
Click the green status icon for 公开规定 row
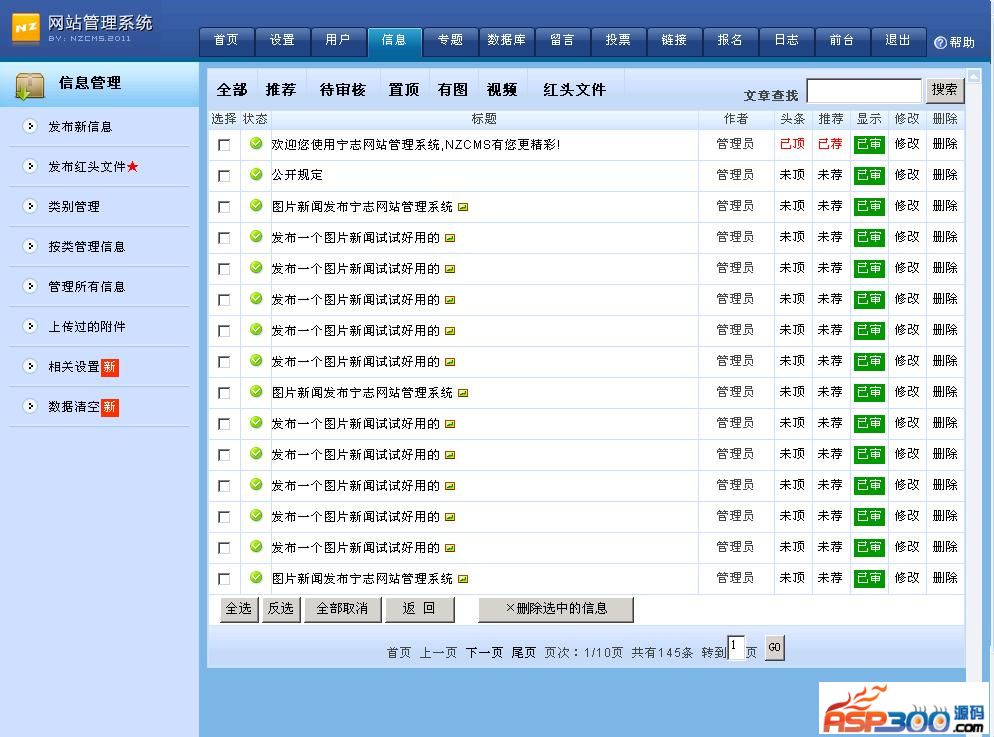pos(256,174)
